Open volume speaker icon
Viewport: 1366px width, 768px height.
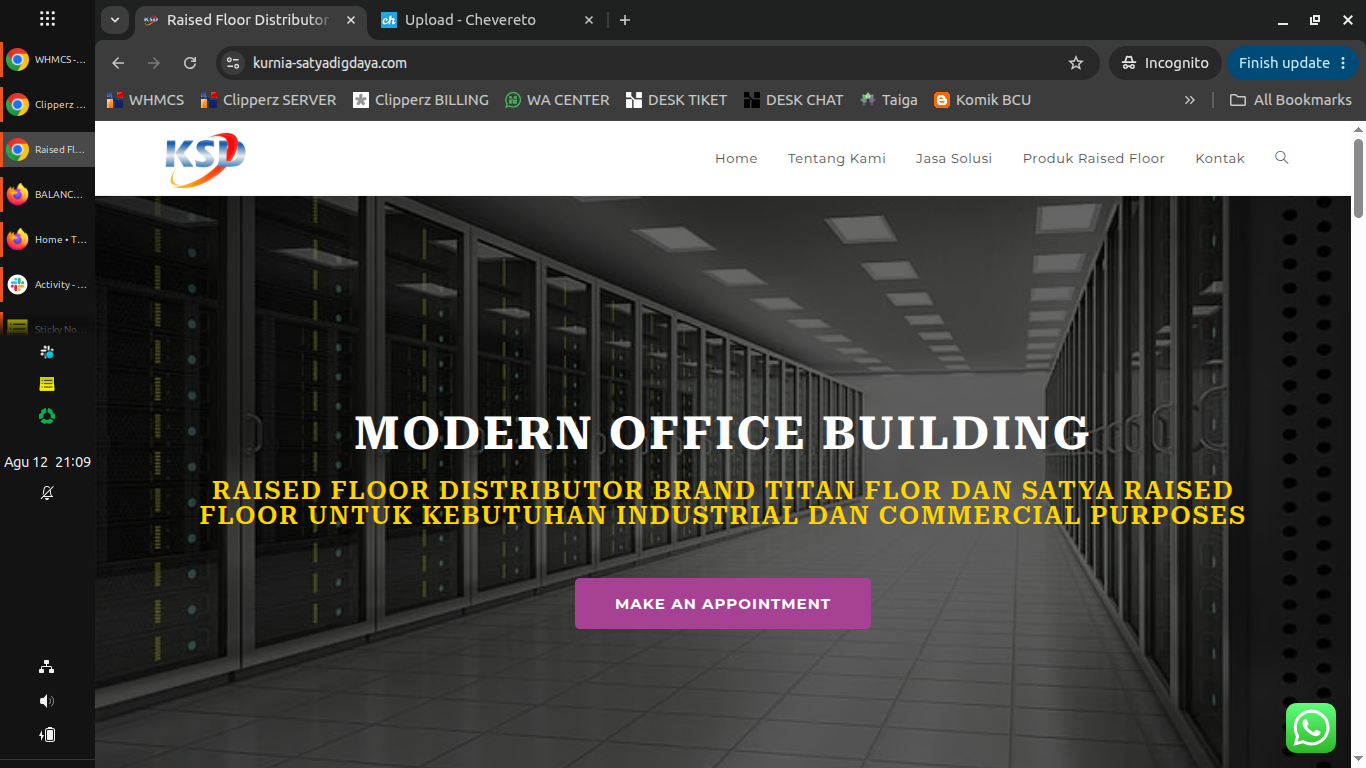pos(47,701)
